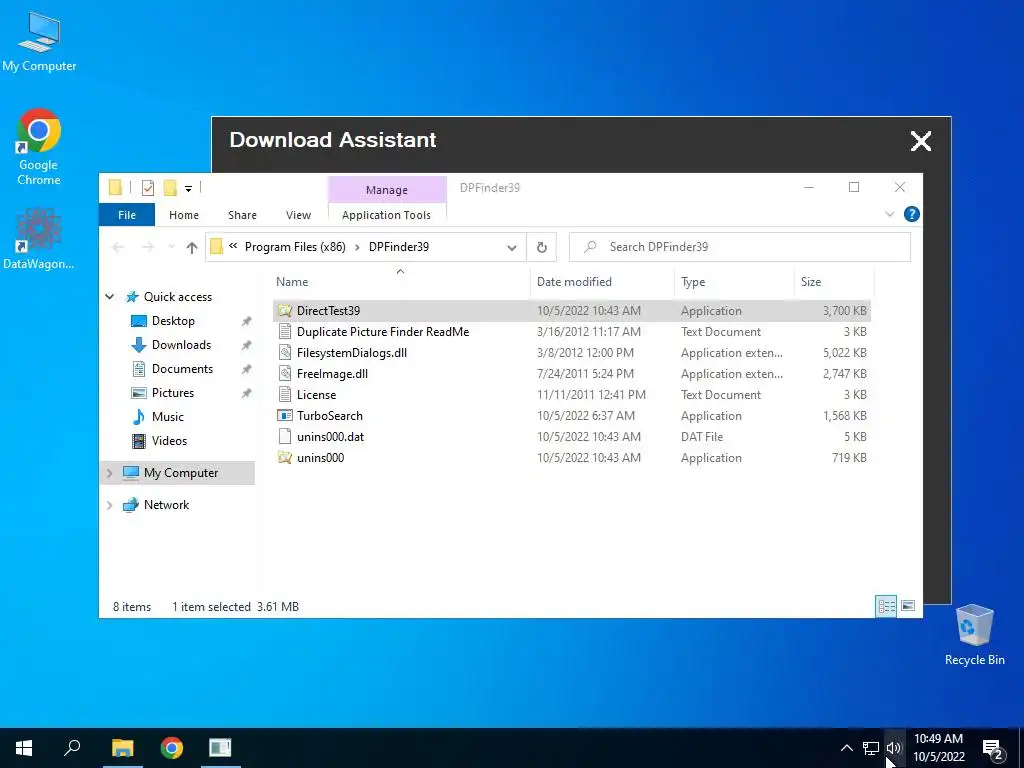Open Explorer Help icon
The width and height of the screenshot is (1024, 768).
point(912,214)
